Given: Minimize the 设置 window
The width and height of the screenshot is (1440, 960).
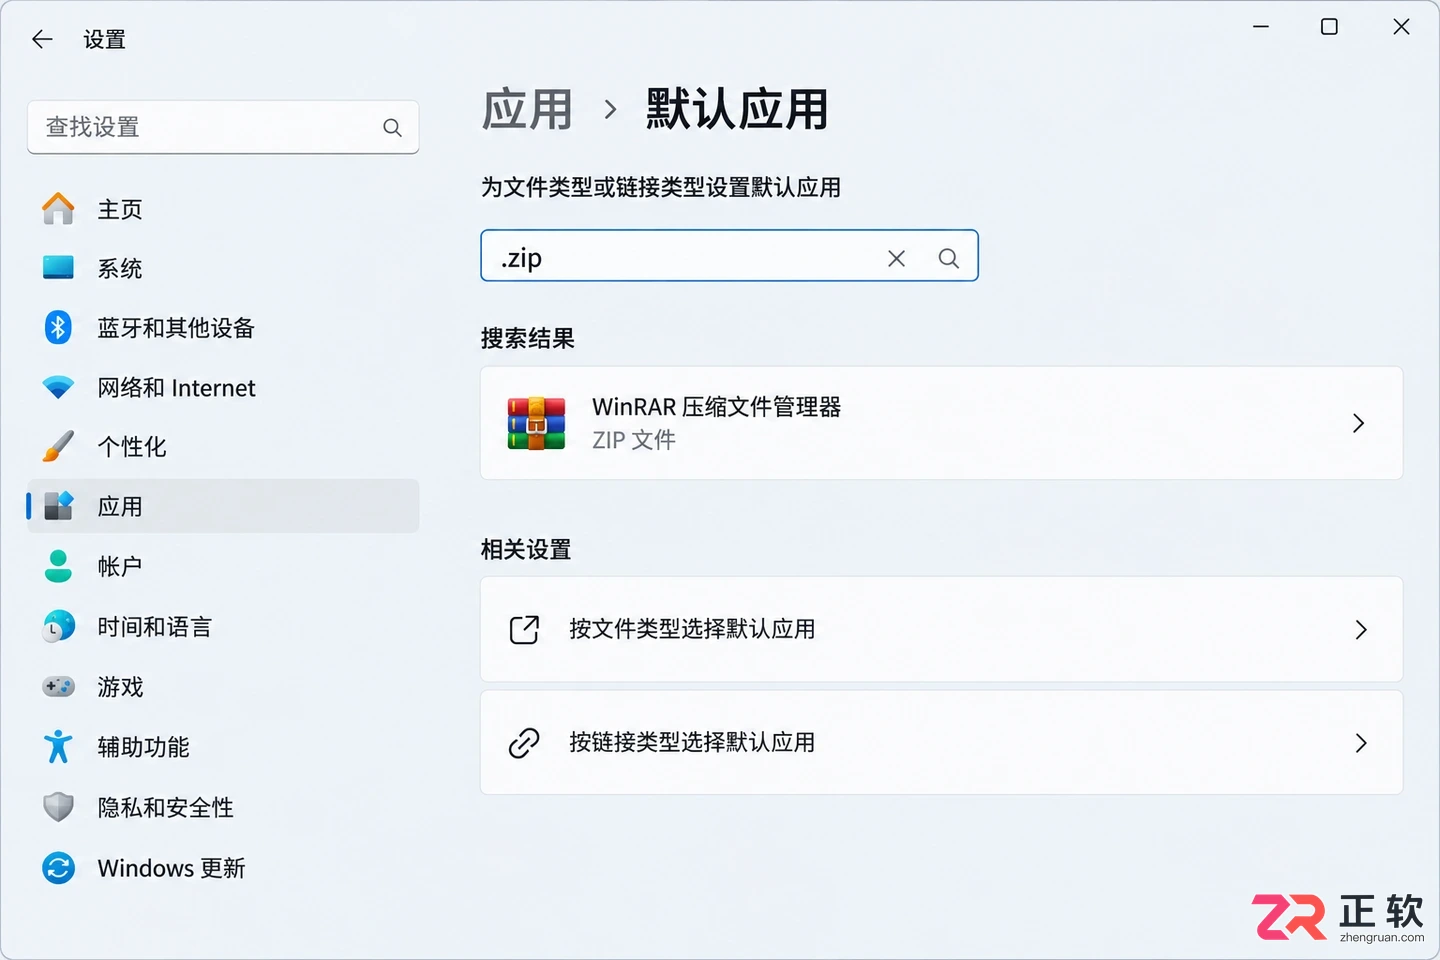Looking at the screenshot, I should 1261,27.
